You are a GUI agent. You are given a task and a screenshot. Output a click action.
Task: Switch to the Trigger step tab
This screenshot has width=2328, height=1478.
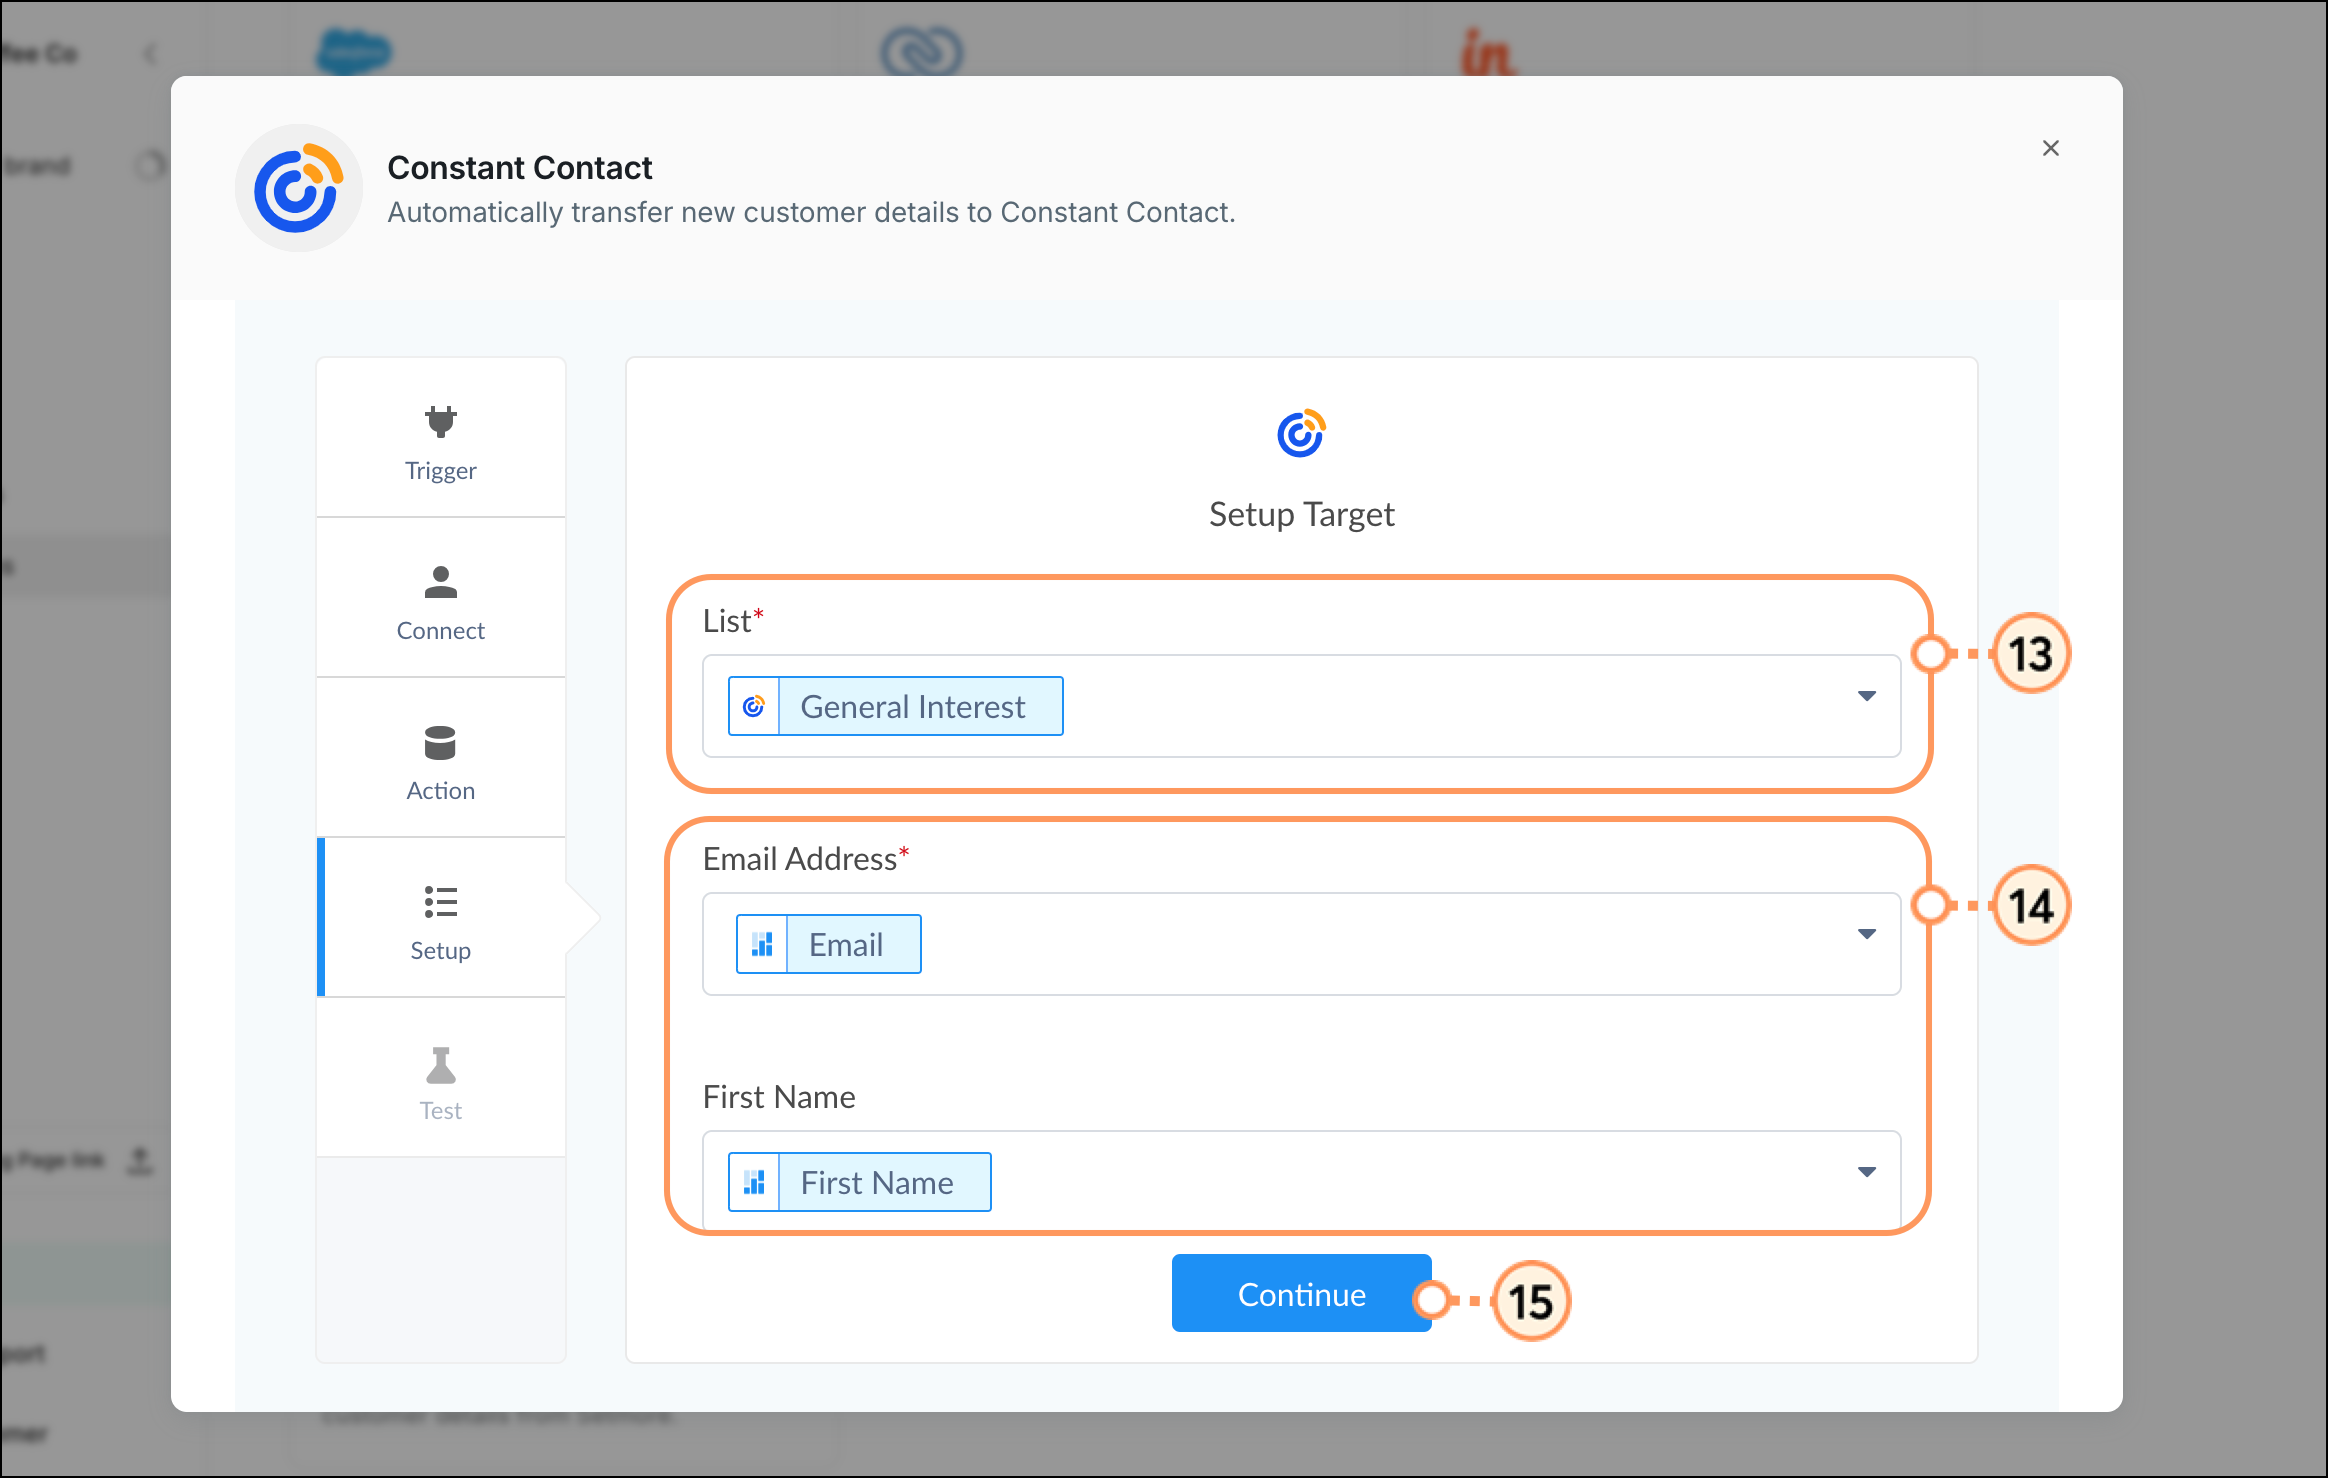point(441,437)
